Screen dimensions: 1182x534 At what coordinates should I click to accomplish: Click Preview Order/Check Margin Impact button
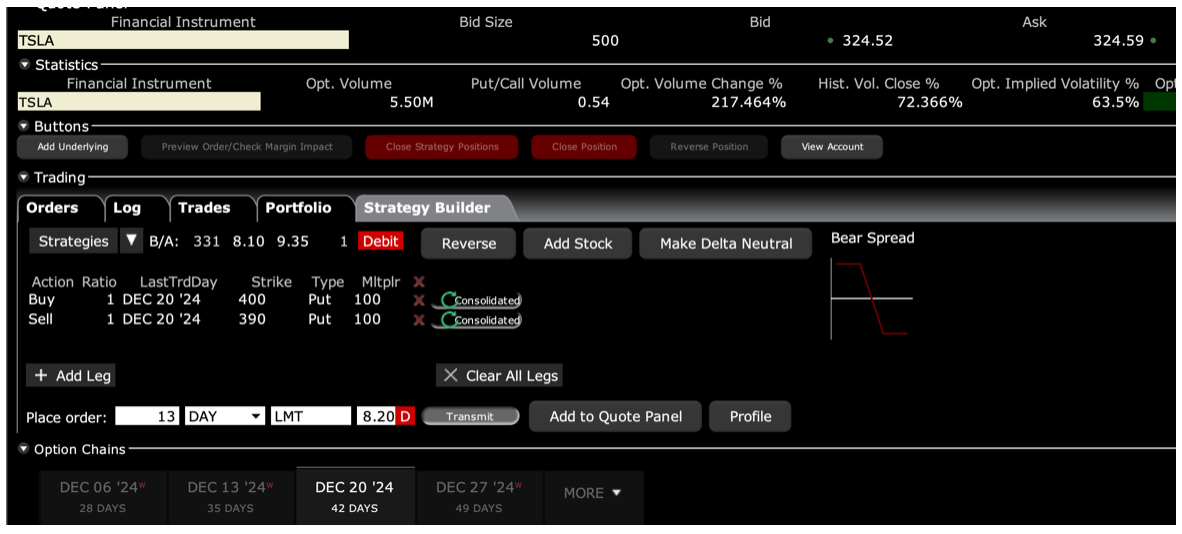pos(247,147)
